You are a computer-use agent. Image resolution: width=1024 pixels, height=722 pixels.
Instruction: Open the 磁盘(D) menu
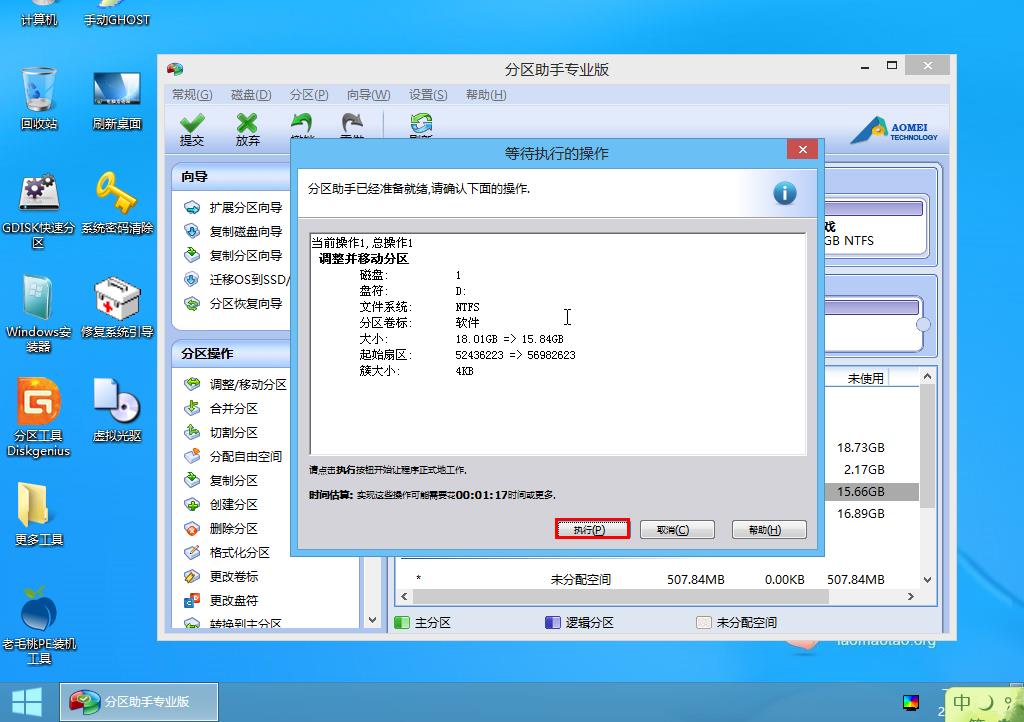251,95
